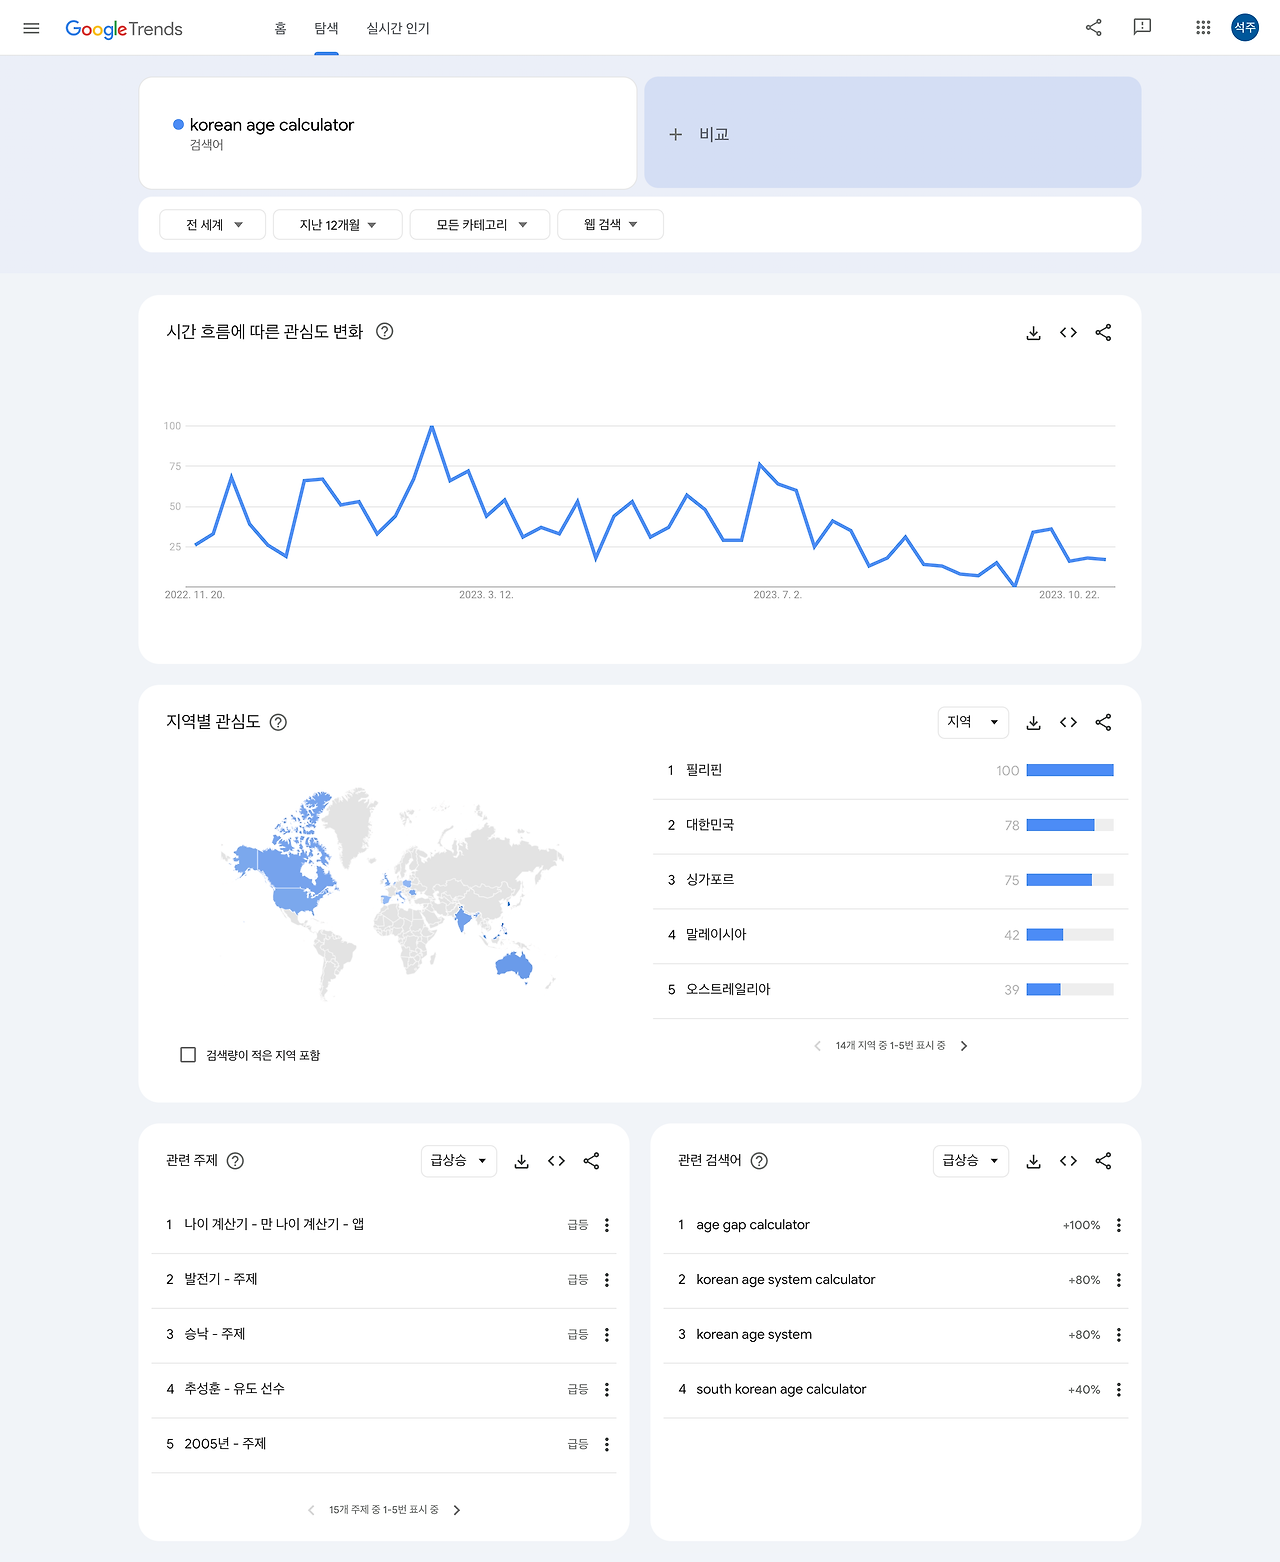
Task: Open help for 지역별 관심도
Action: (x=279, y=722)
